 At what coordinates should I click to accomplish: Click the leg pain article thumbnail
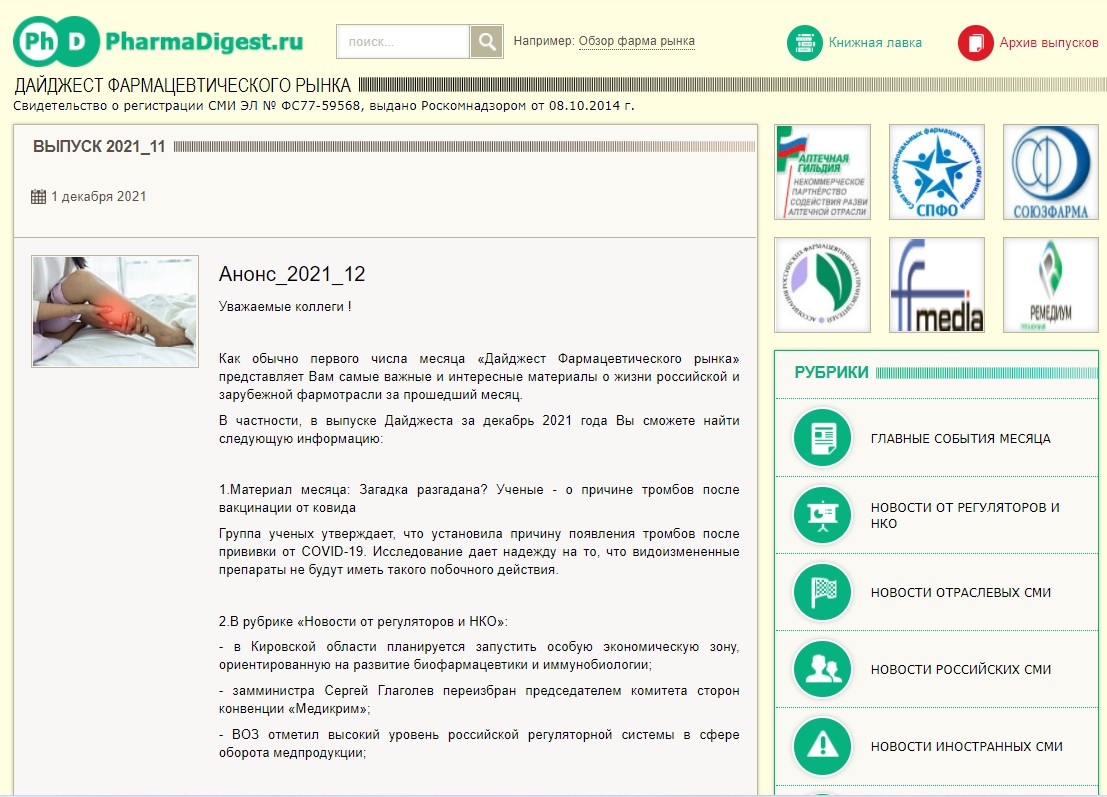[115, 311]
